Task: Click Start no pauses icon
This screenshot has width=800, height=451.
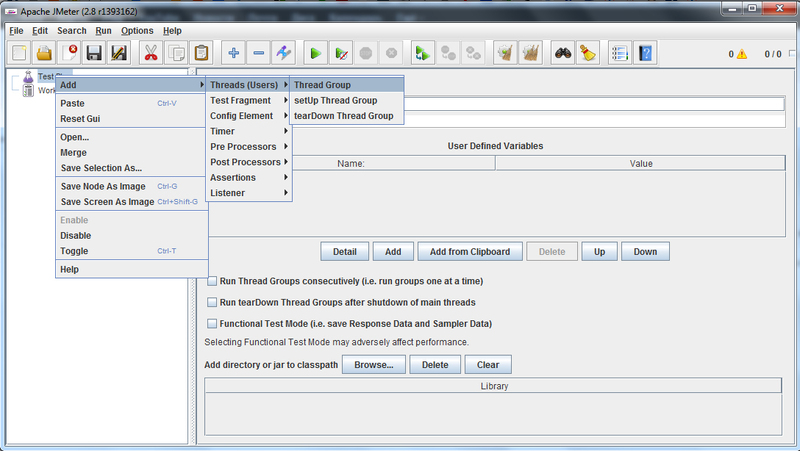Action: click(341, 53)
